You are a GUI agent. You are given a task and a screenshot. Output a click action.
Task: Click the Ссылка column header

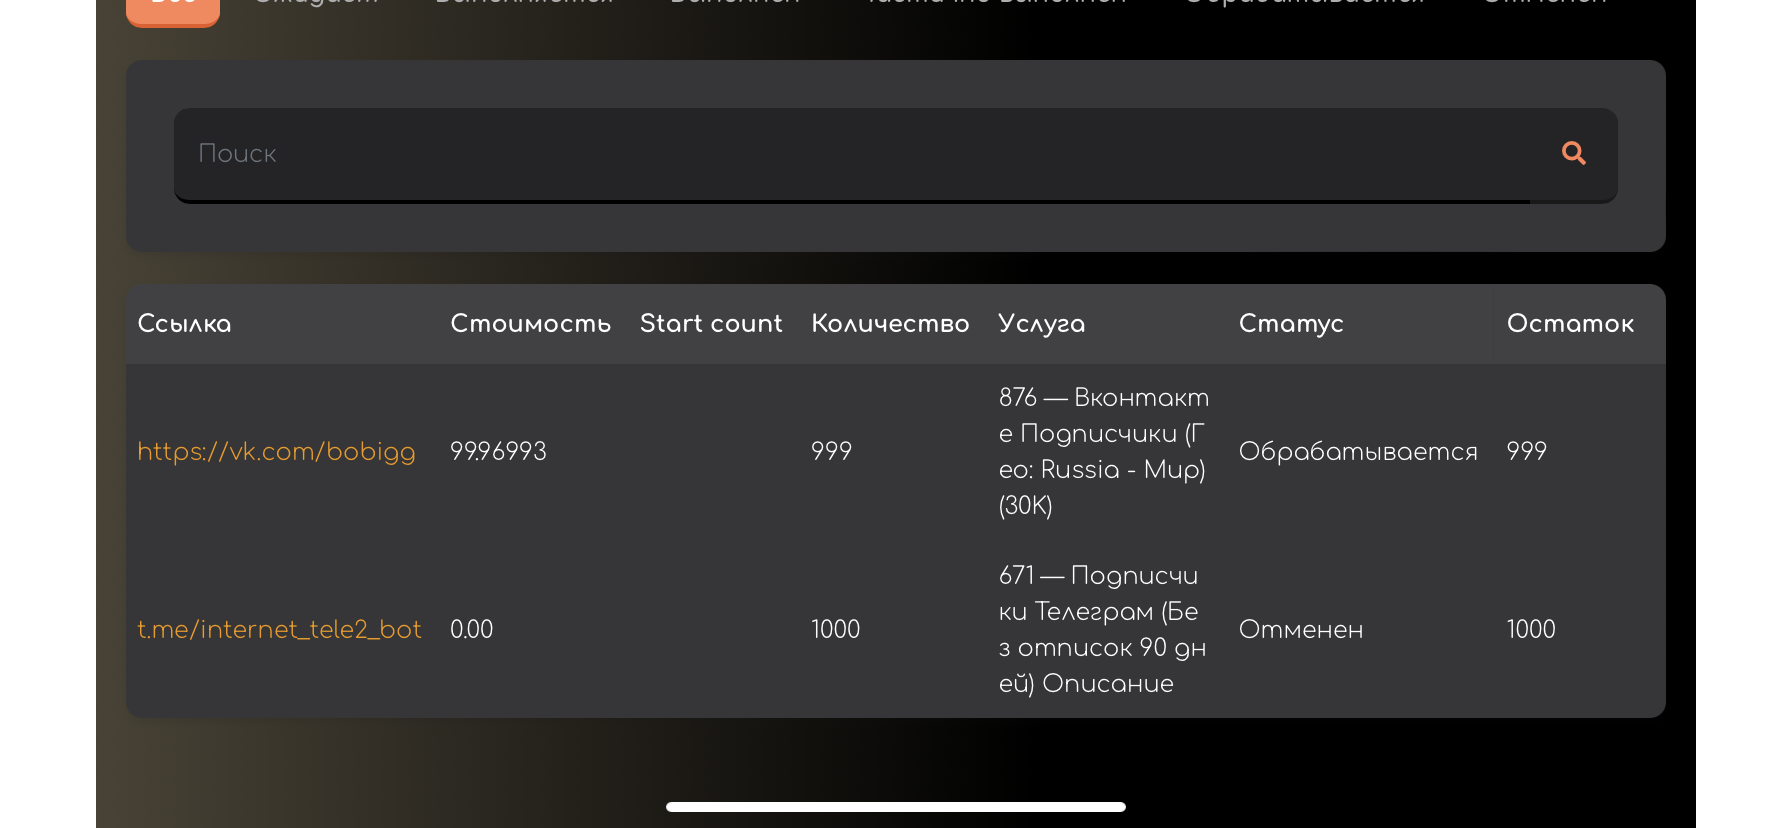coord(184,323)
